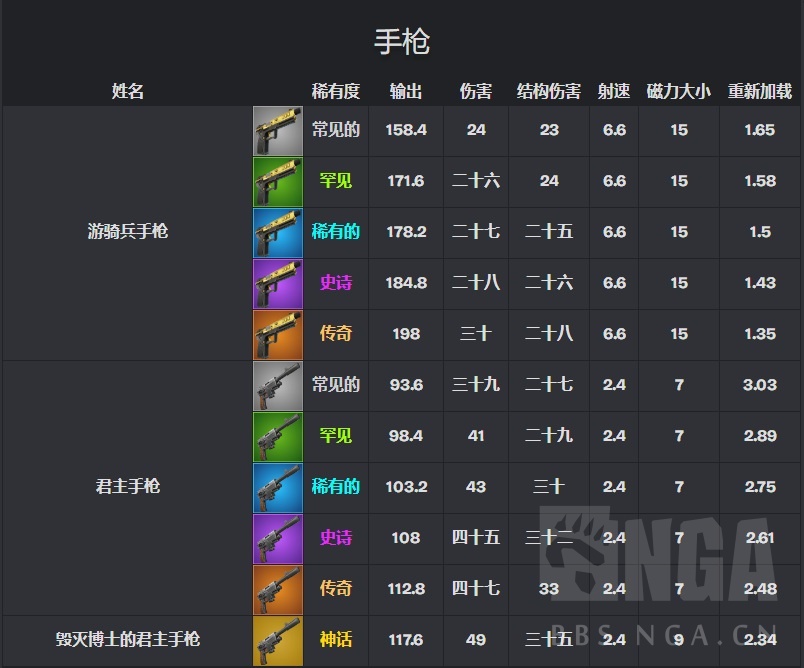Click the 毁灭博士的君主手枪 weapon name
The height and width of the screenshot is (668, 804).
(128, 639)
